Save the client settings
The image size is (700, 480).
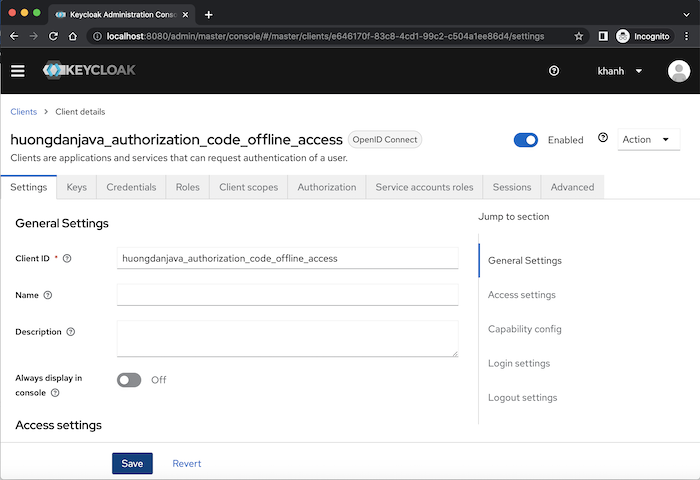[x=132, y=463]
